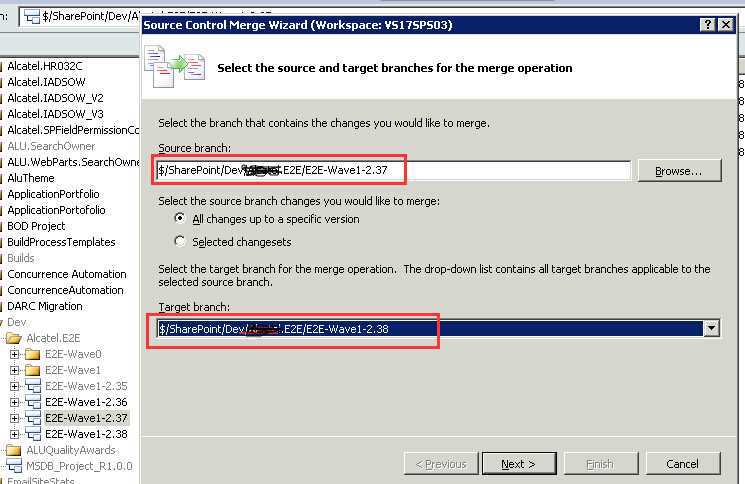Screen dimensions: 745x484
Task: Click the Alcatel.E2E open folder icon
Action: [x=14, y=338]
